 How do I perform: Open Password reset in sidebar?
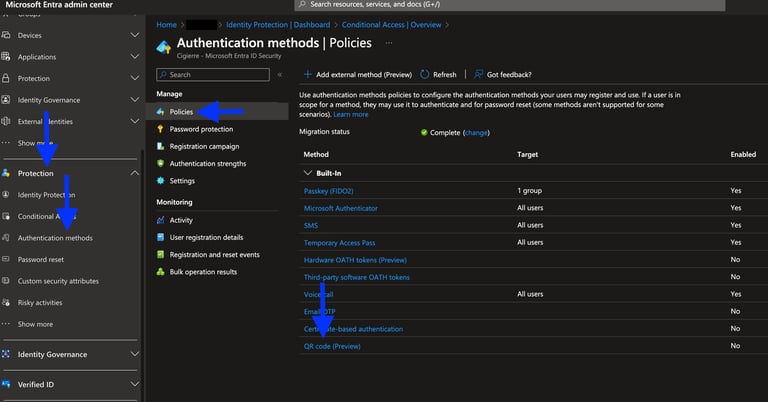click(41, 260)
